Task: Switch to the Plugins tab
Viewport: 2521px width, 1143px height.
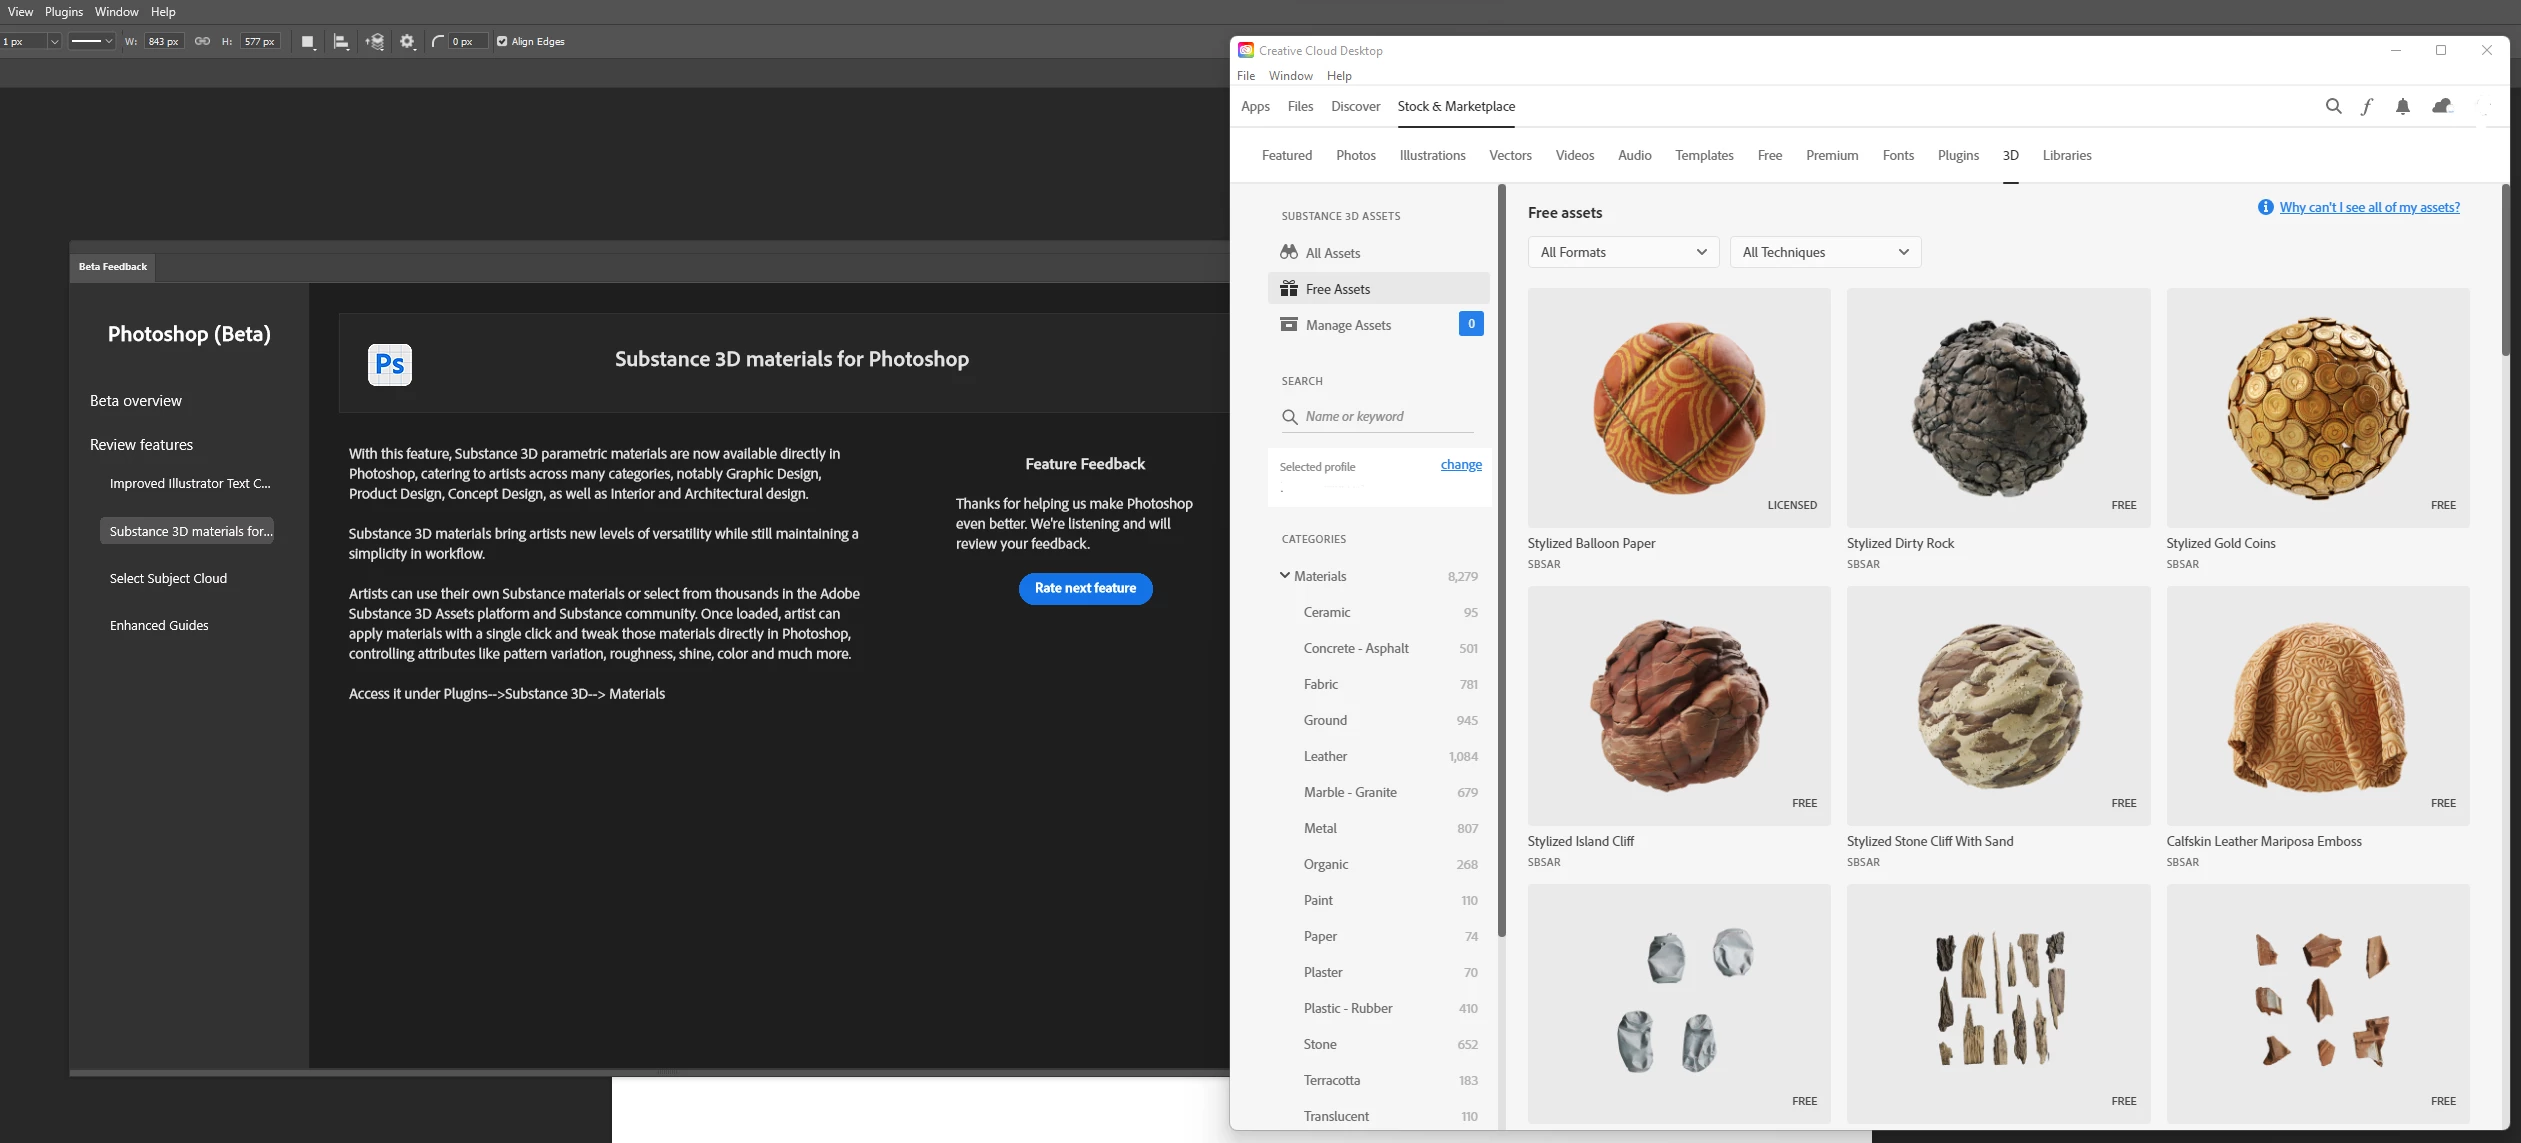Action: coord(1957,155)
